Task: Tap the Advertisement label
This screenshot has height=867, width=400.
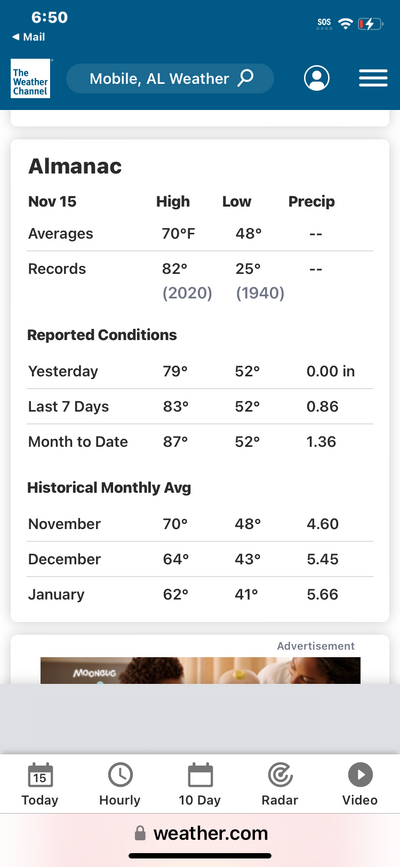Action: [316, 646]
